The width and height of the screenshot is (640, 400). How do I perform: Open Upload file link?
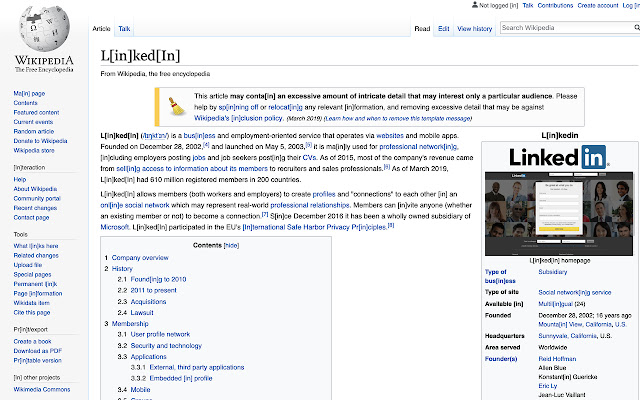[28, 265]
